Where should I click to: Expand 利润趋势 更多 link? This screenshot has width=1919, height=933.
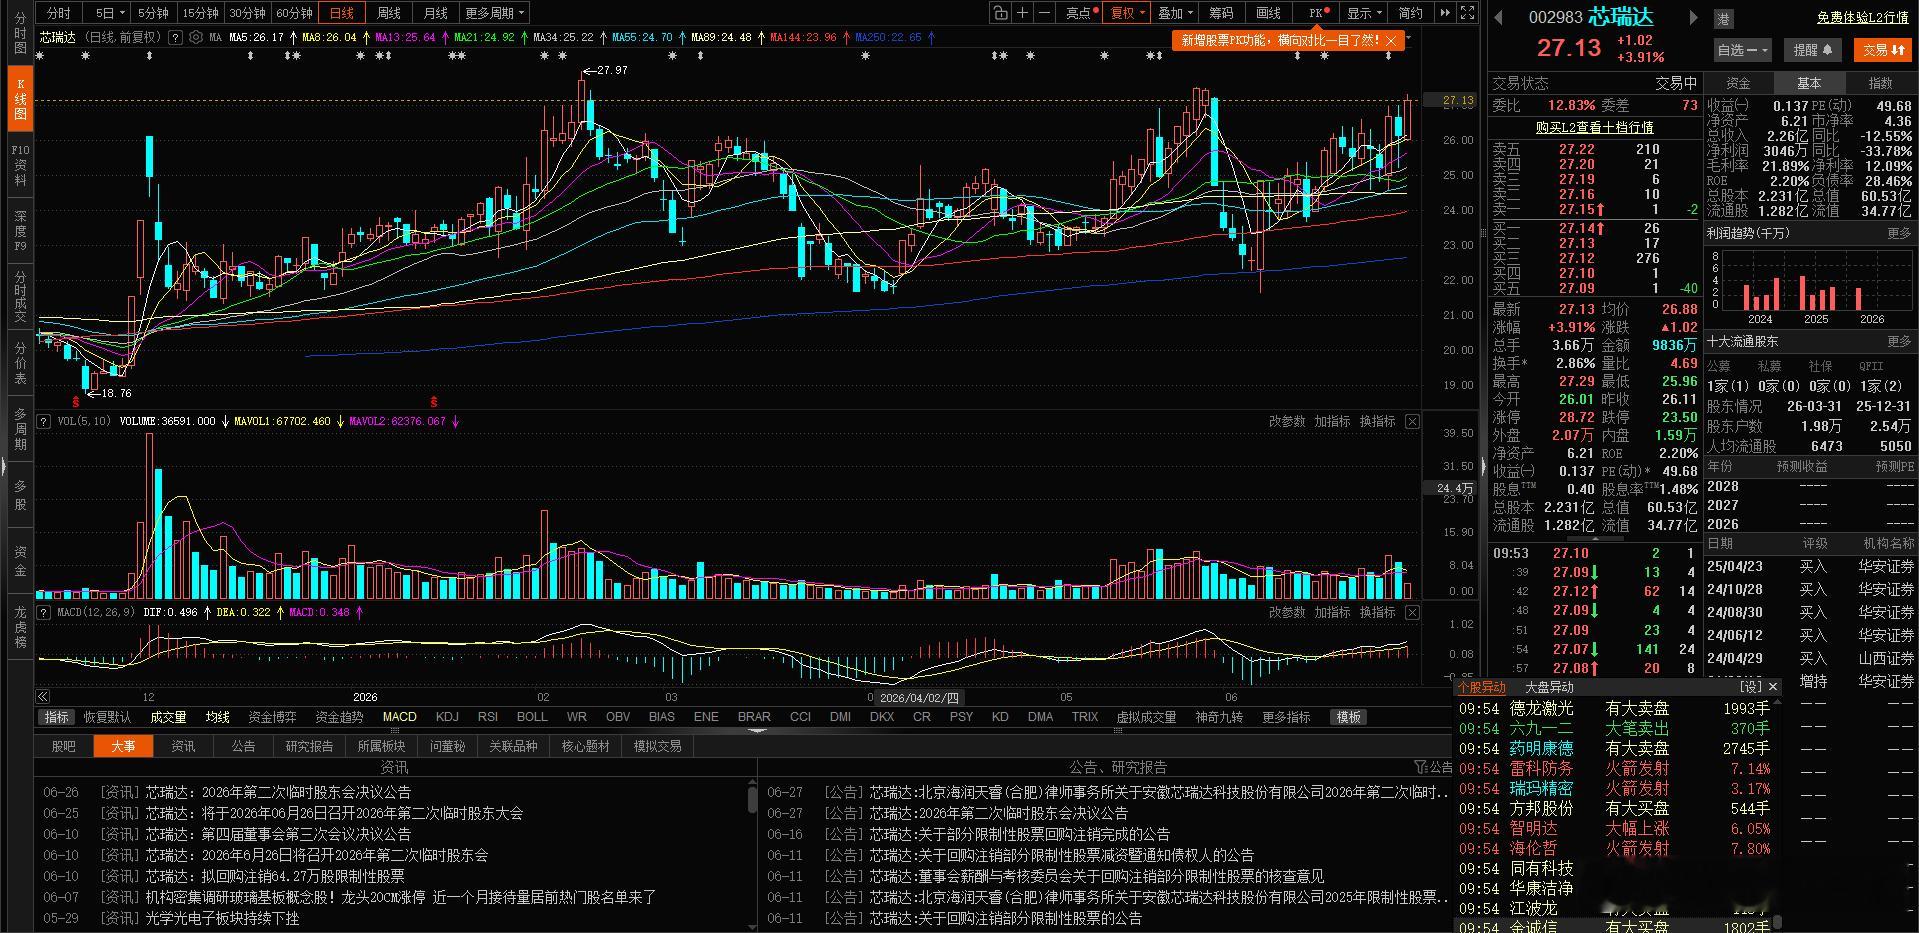(x=1899, y=233)
